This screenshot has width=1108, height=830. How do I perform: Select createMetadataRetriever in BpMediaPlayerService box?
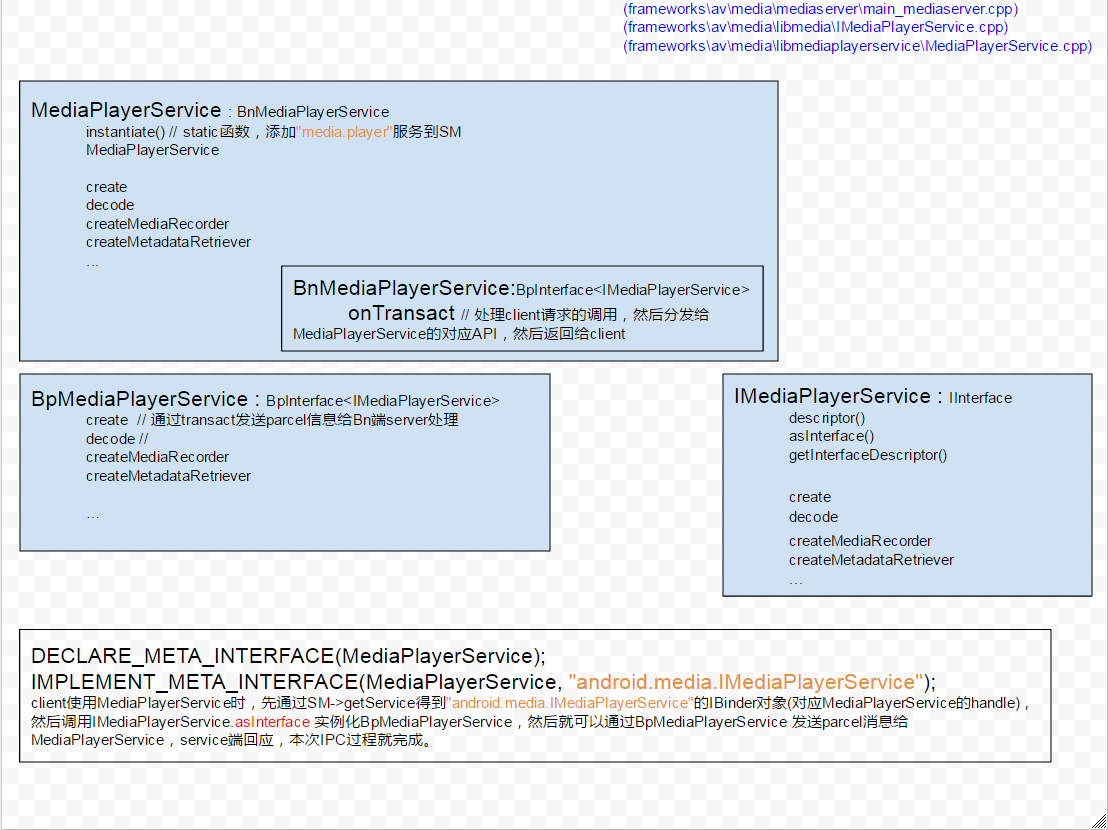168,476
